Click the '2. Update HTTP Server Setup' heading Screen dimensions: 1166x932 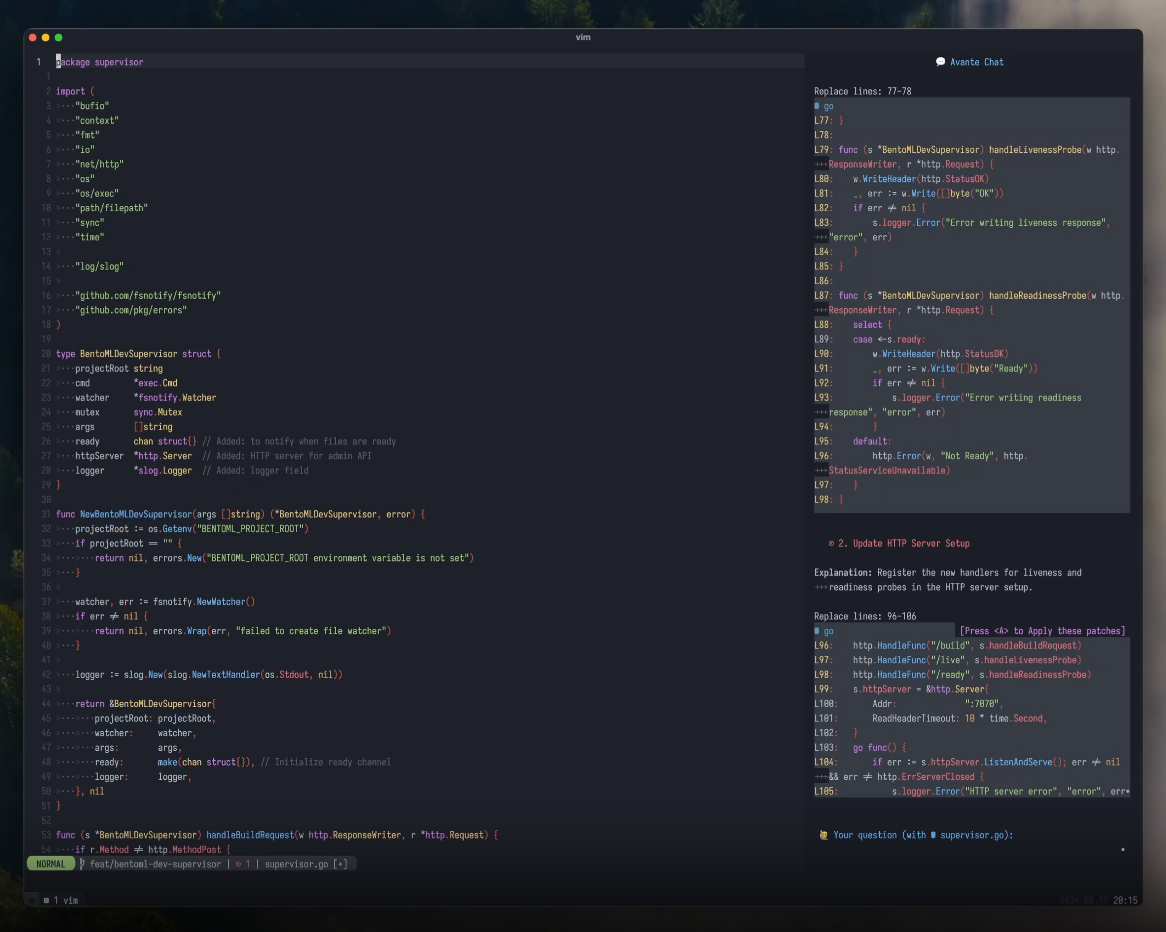pyautogui.click(x=904, y=543)
